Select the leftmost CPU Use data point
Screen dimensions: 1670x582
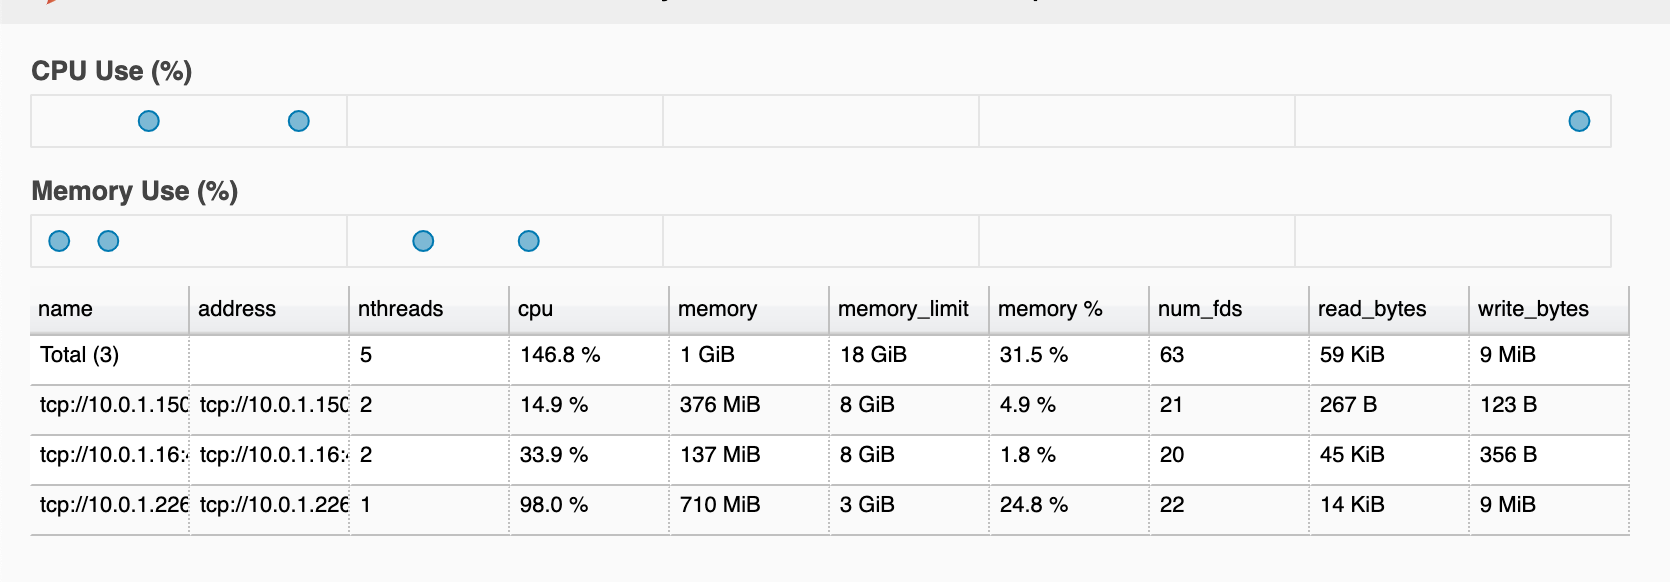[149, 121]
